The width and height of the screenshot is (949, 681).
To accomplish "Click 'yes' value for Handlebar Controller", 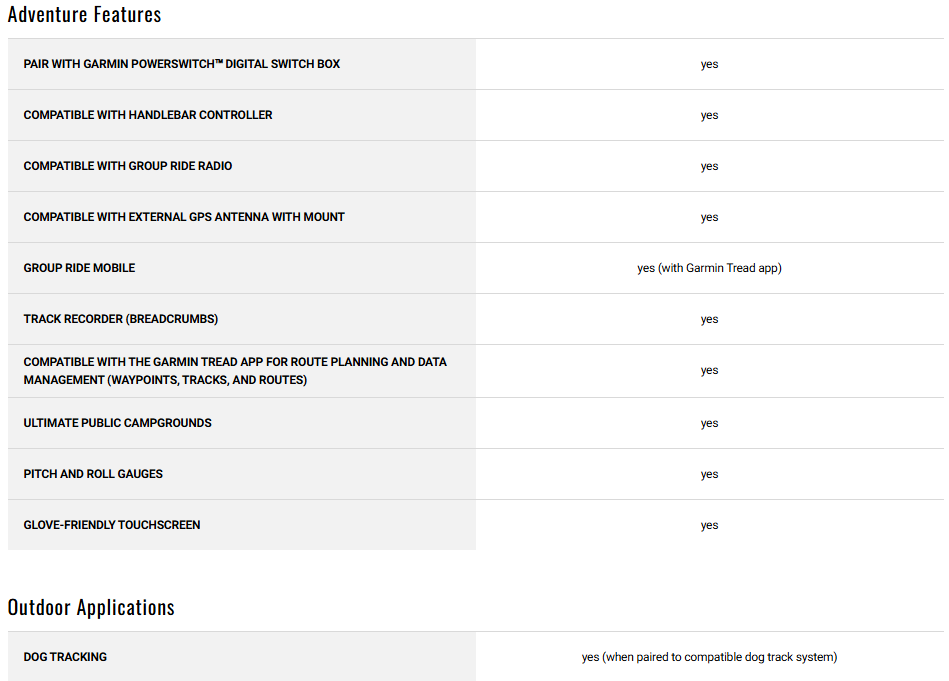I will tap(709, 115).
